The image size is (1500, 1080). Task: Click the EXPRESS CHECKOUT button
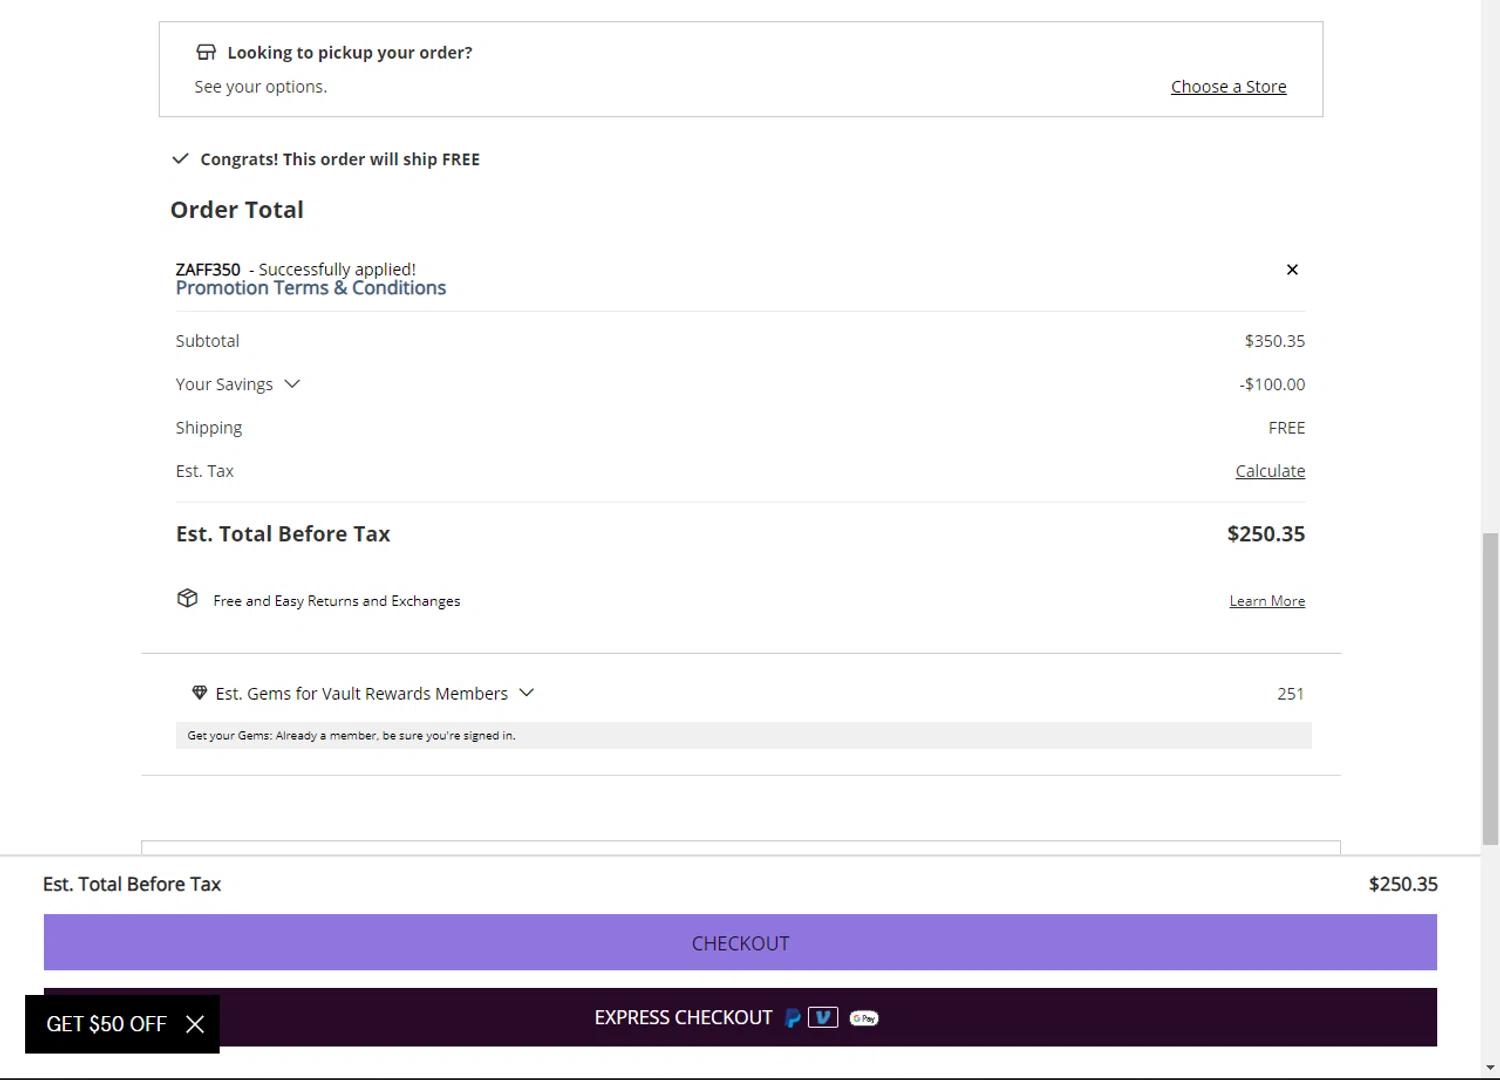(x=740, y=1017)
